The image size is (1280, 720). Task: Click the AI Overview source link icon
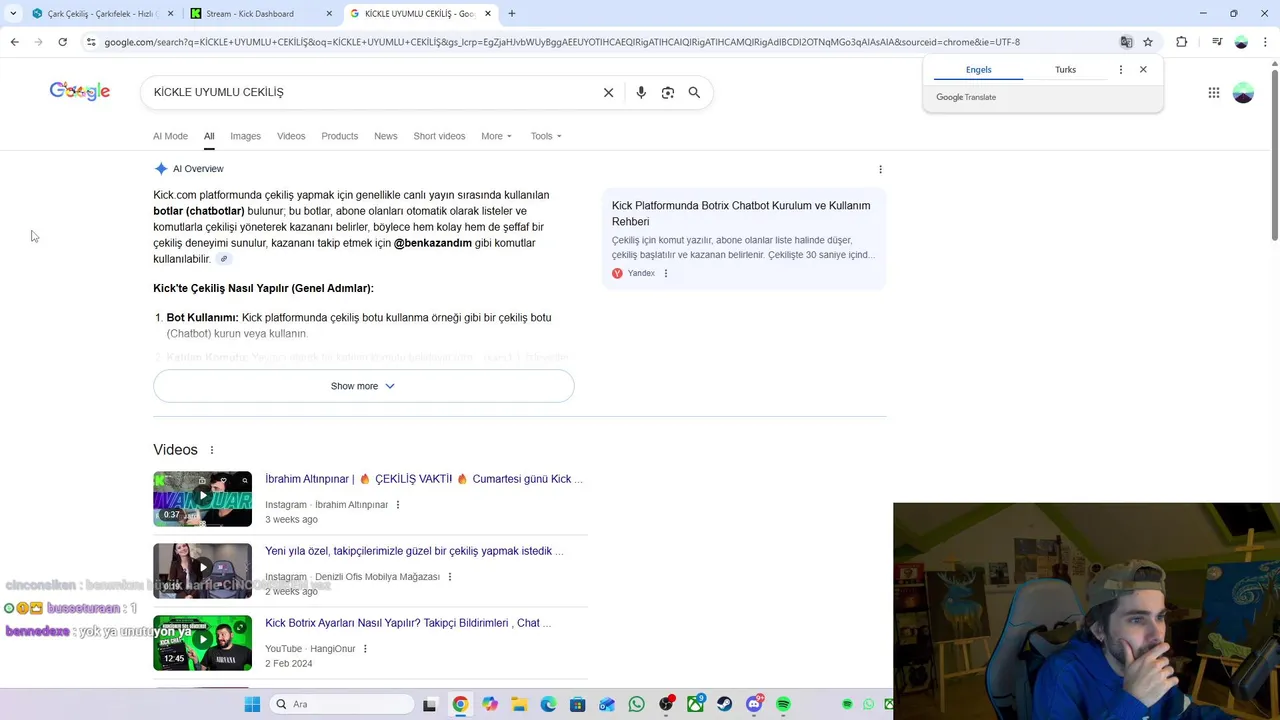(224, 259)
